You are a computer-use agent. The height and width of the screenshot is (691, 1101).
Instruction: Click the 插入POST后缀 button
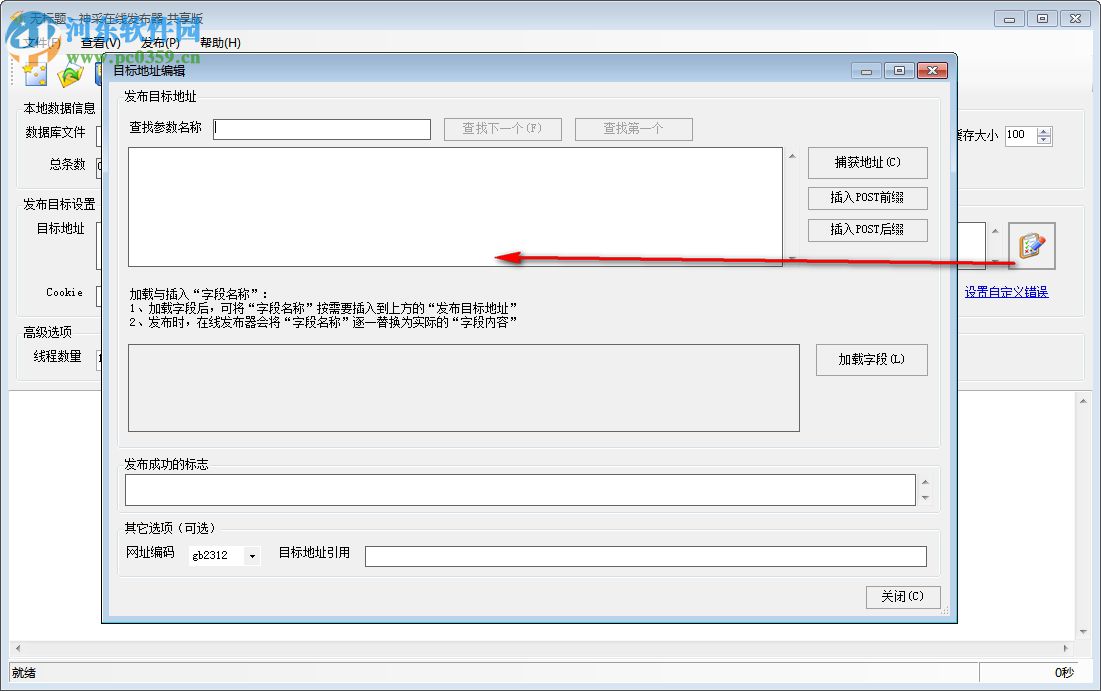[x=868, y=230]
